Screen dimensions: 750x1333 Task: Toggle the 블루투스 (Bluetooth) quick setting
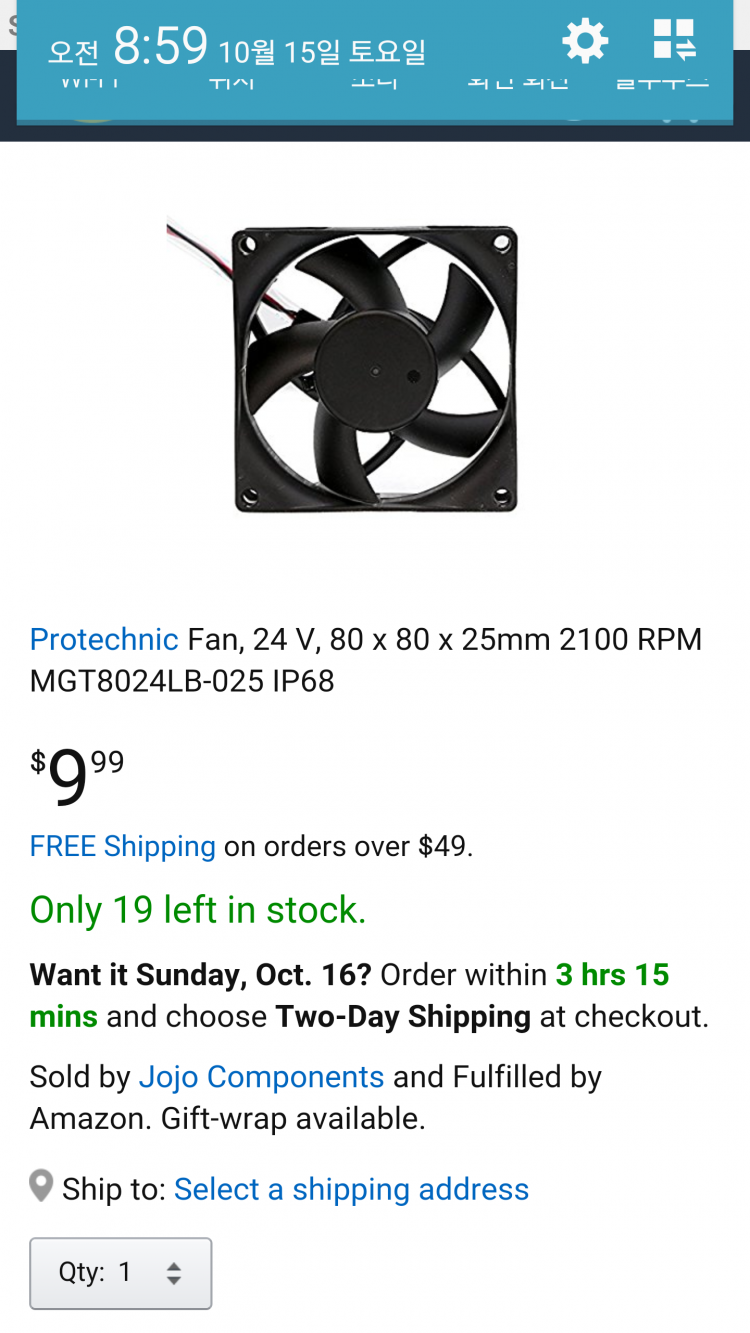click(661, 82)
